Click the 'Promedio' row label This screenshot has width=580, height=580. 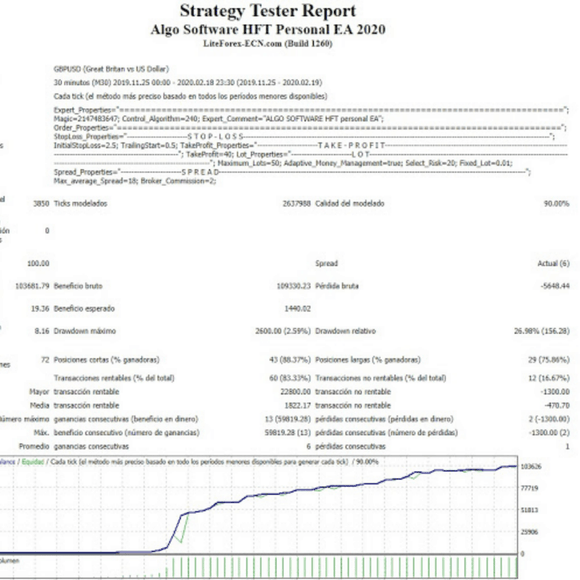pyautogui.click(x=34, y=446)
